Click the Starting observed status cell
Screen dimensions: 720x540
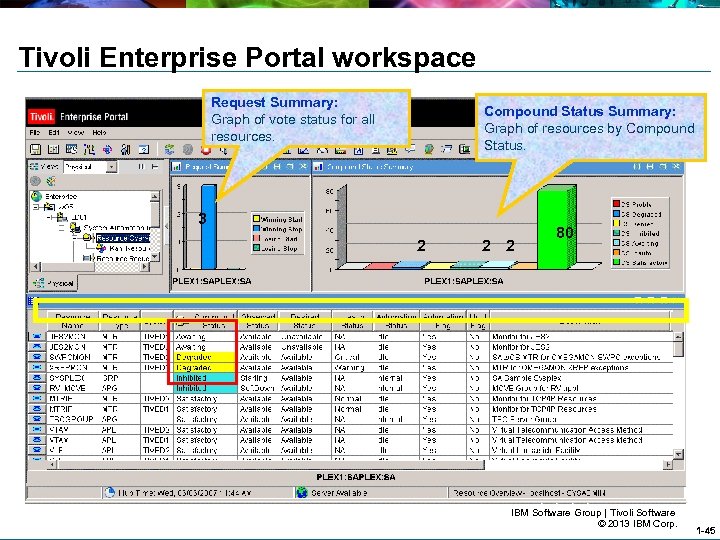[258, 378]
